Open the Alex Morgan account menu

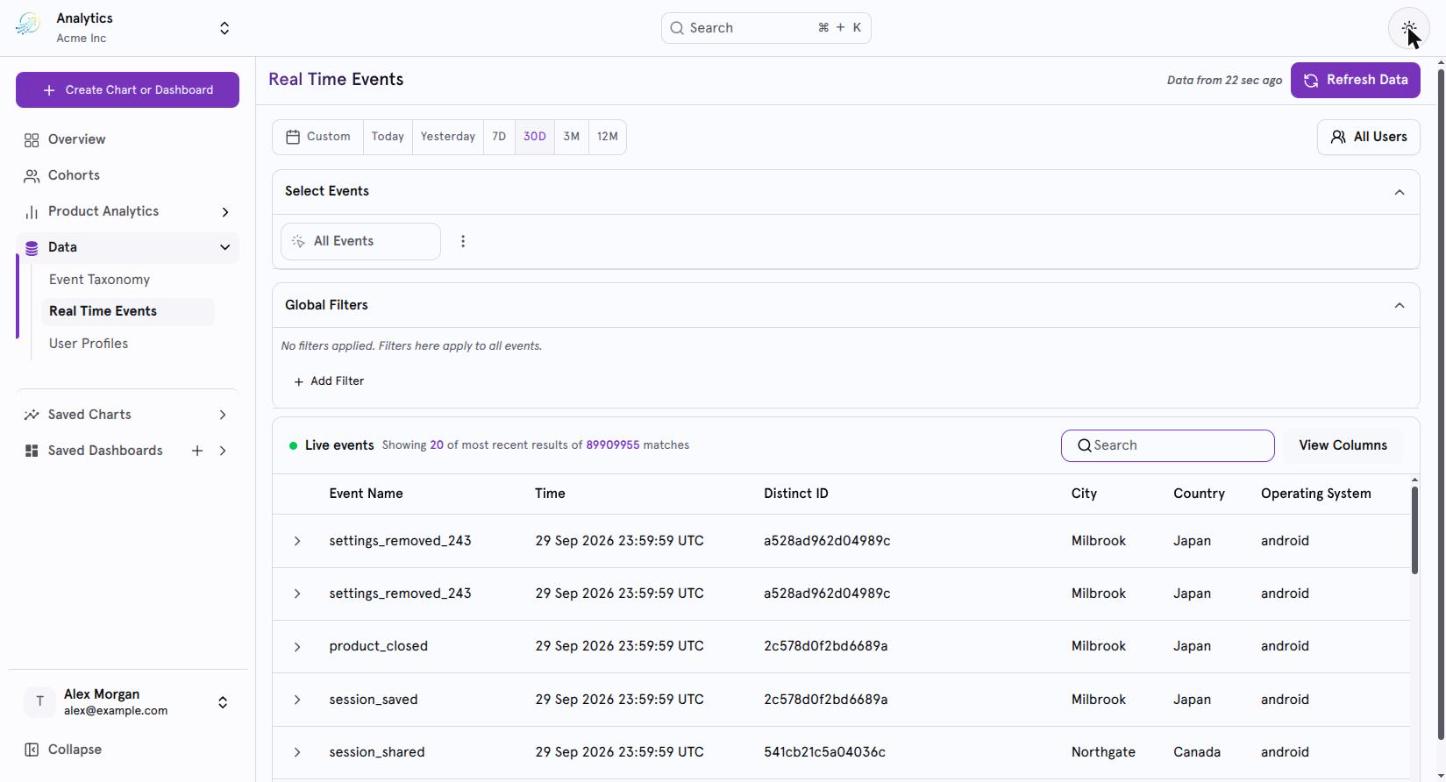coord(127,702)
